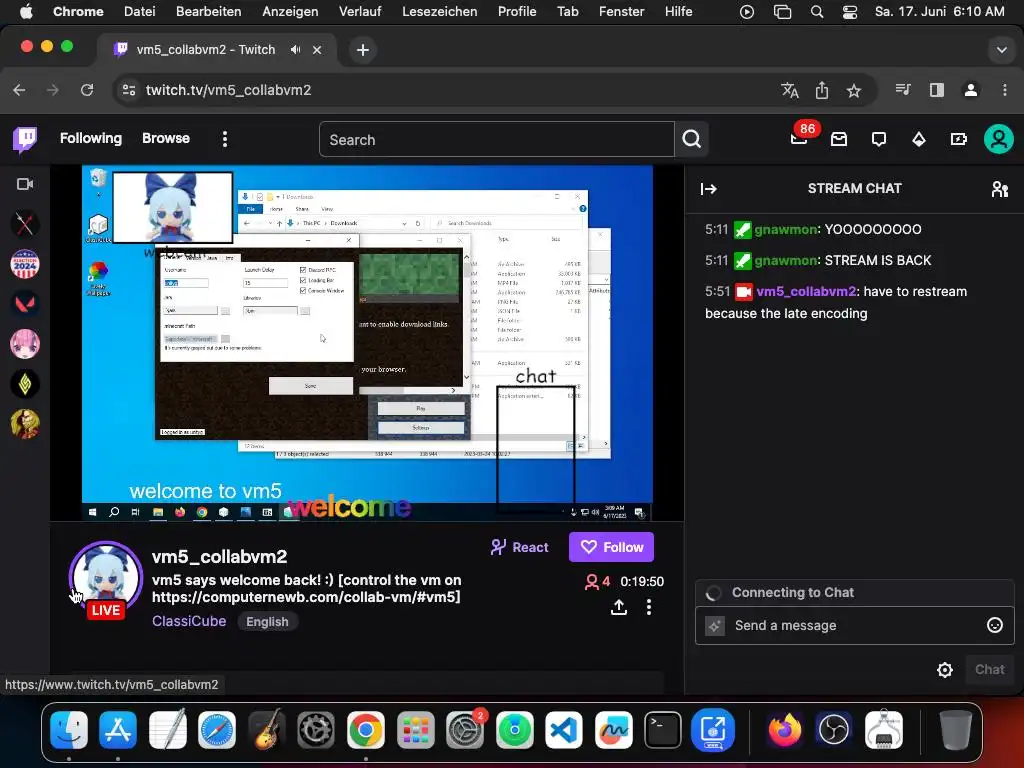Click the English language tag
This screenshot has height=768, width=1024.
coord(267,622)
